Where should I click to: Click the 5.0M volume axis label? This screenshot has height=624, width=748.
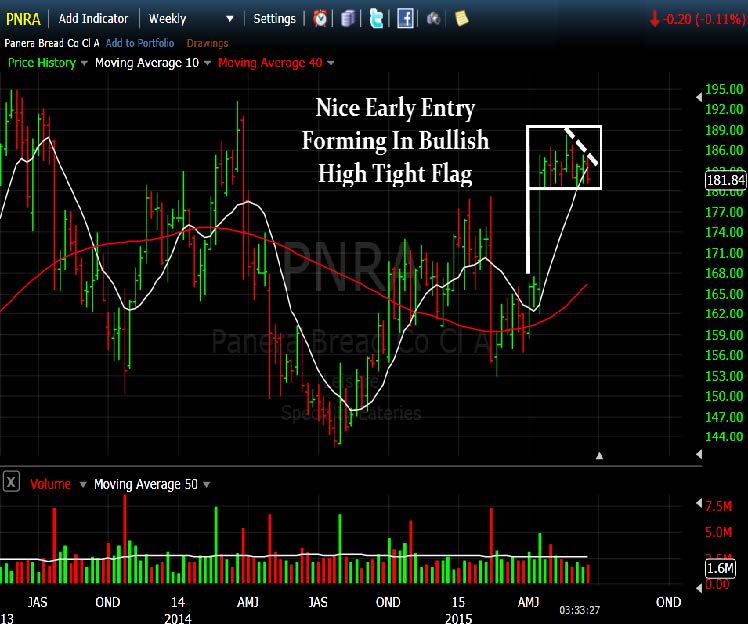coord(718,532)
